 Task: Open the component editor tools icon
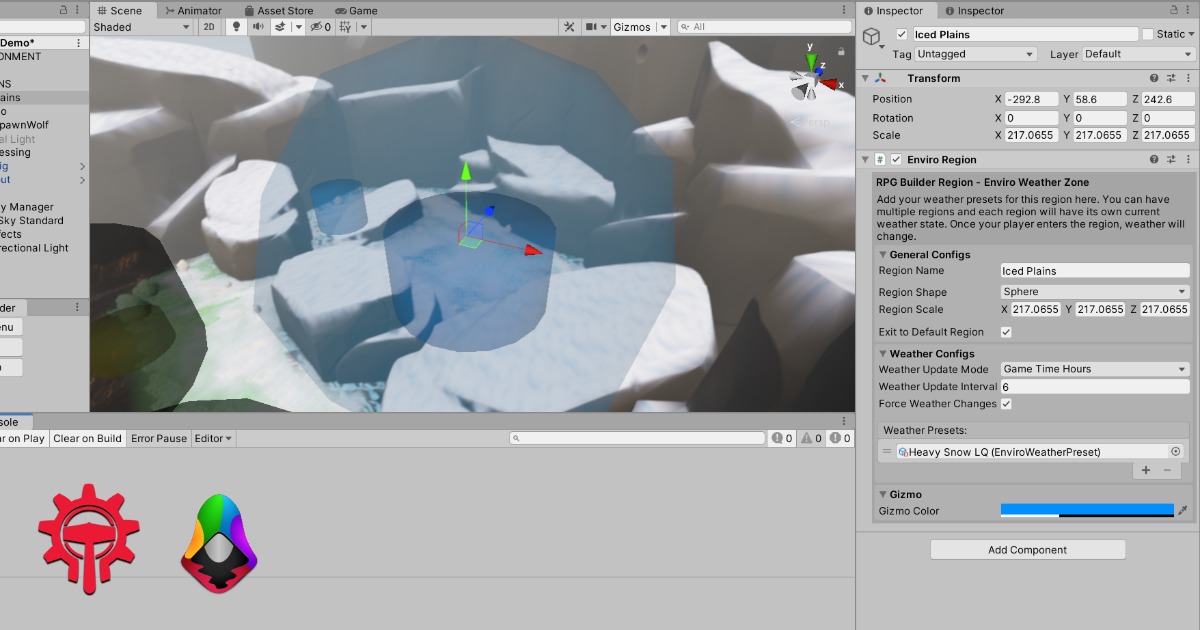(x=569, y=27)
